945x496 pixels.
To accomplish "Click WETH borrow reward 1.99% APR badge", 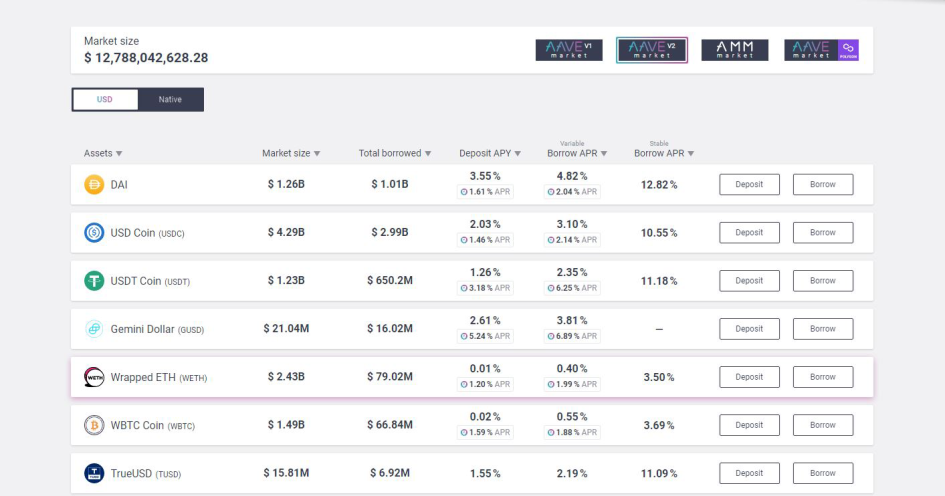I will [x=572, y=385].
